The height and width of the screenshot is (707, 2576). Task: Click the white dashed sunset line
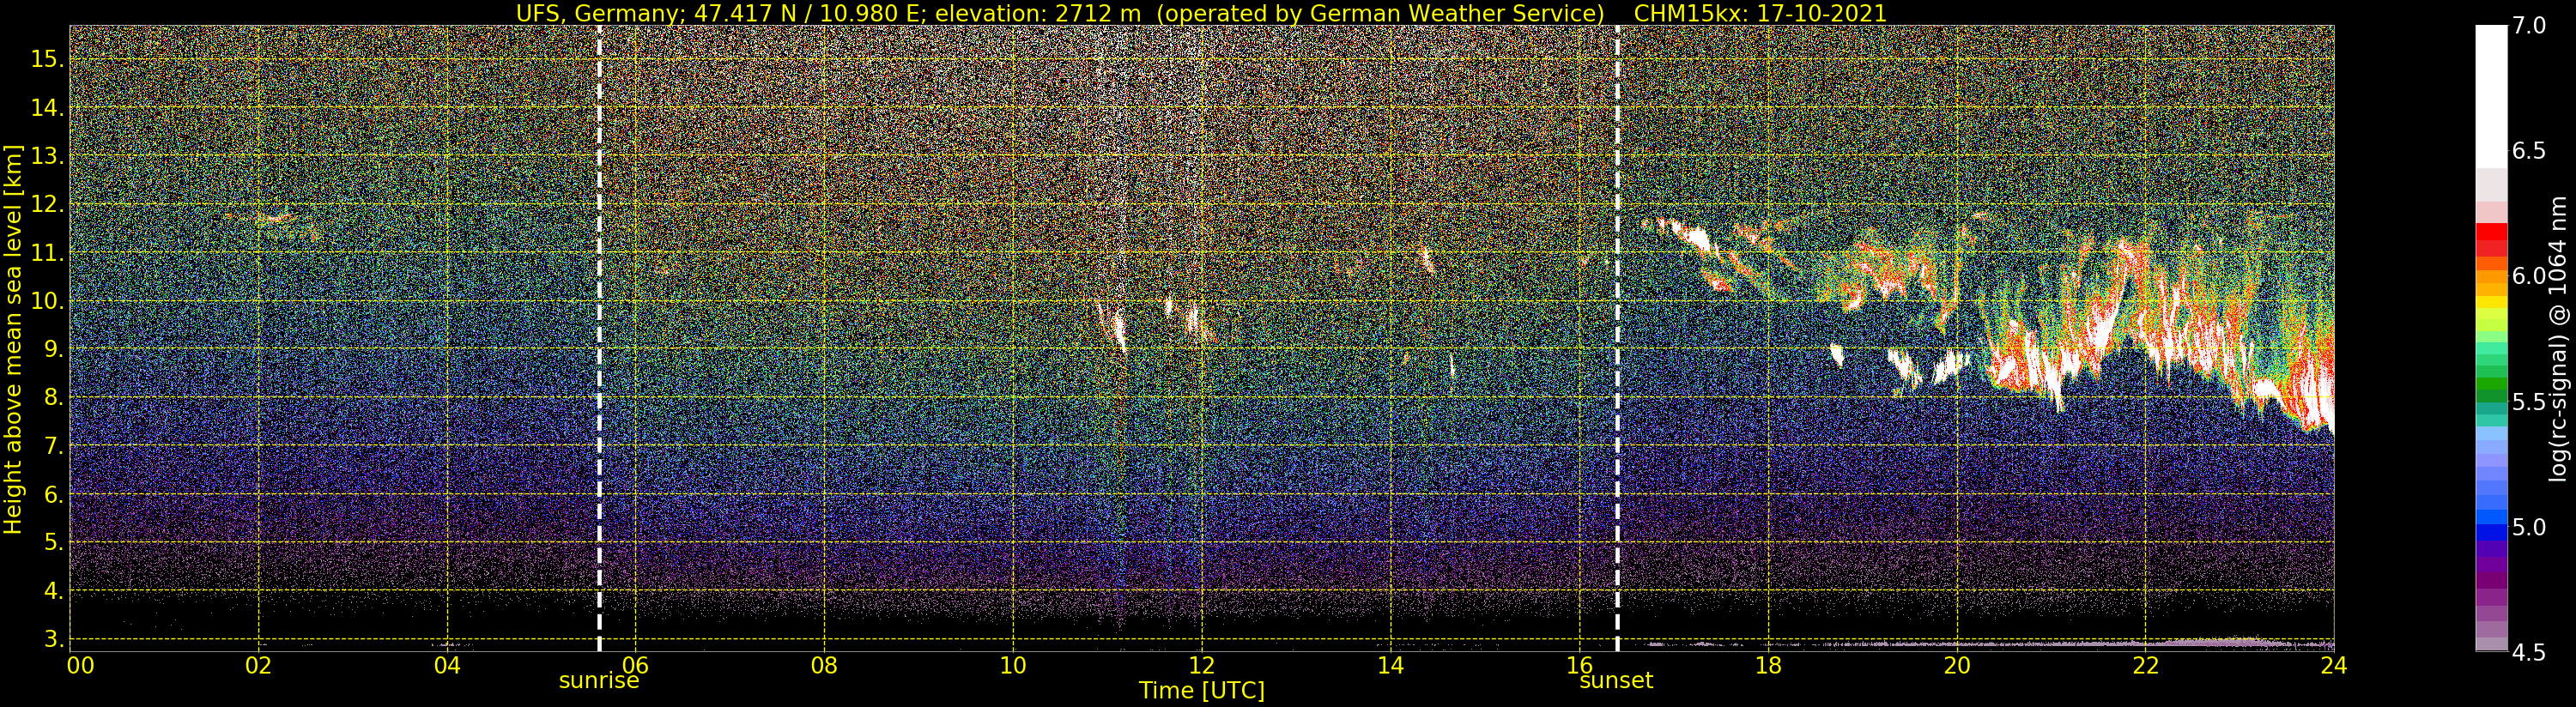point(1617,338)
